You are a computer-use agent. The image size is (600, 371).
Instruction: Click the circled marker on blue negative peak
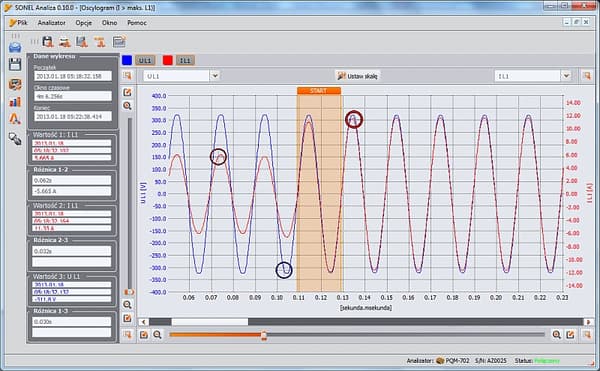click(x=284, y=270)
